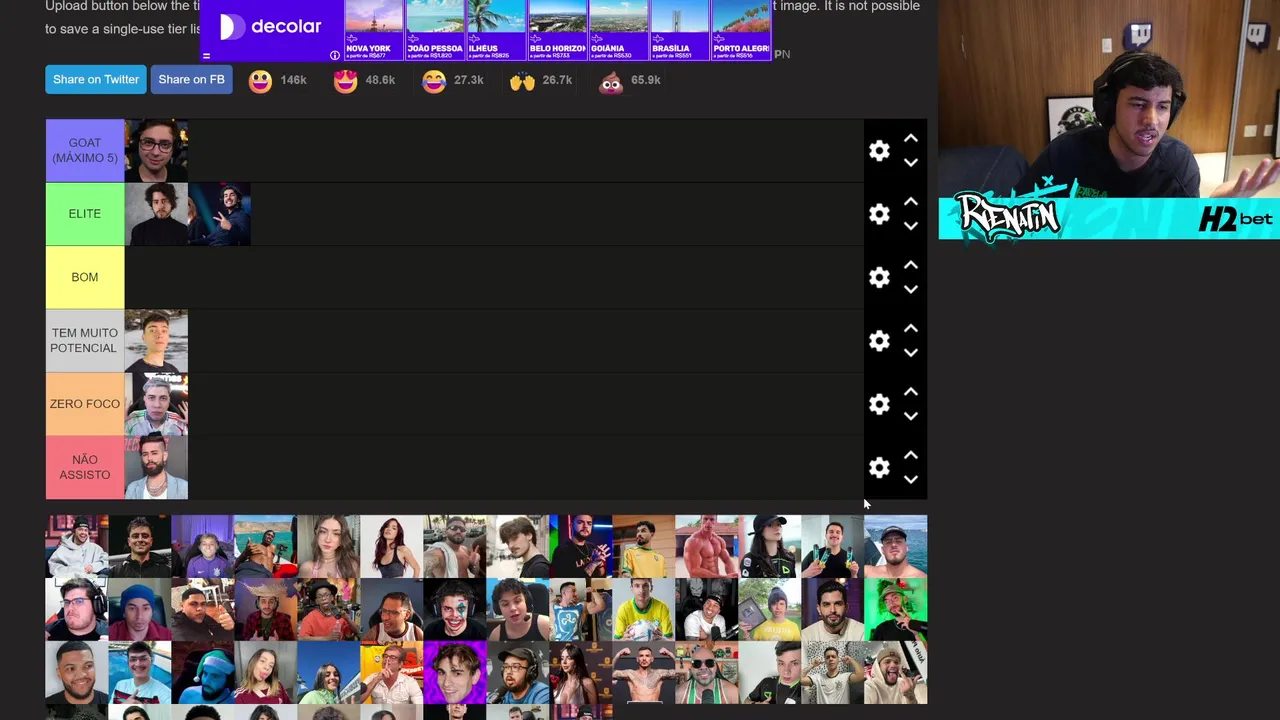Pick the clown face-paint thumbnail
The height and width of the screenshot is (720, 1280).
pos(454,610)
